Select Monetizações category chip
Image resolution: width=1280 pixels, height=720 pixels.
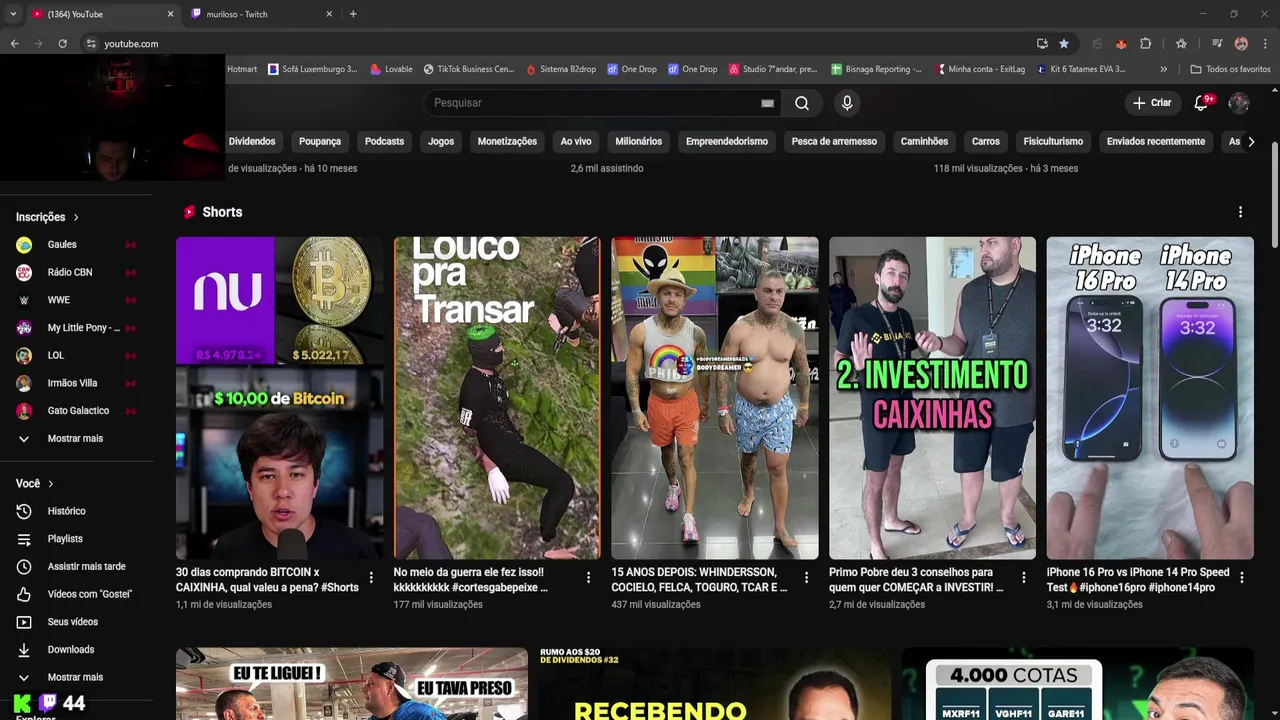coord(507,142)
